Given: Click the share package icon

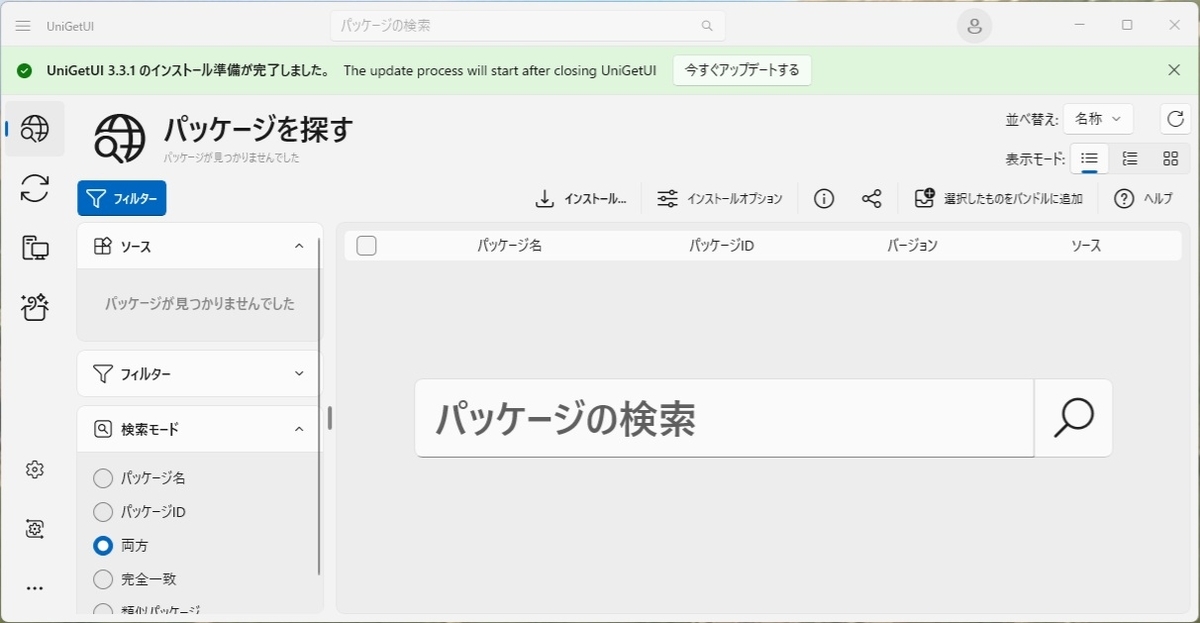Looking at the screenshot, I should click(872, 199).
